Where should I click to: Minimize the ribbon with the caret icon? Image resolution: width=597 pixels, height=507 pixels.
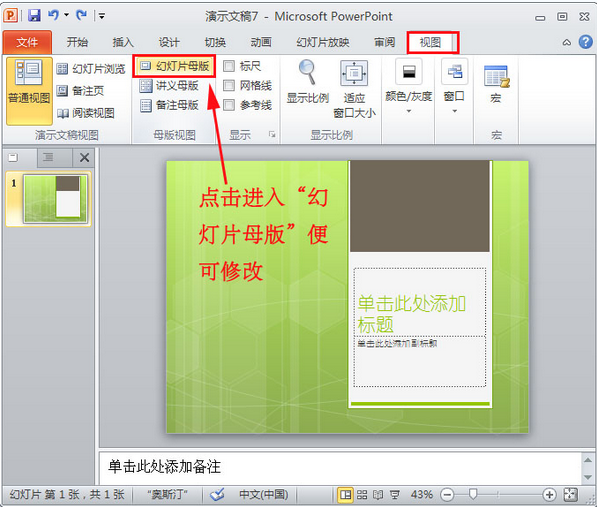pyautogui.click(x=567, y=42)
